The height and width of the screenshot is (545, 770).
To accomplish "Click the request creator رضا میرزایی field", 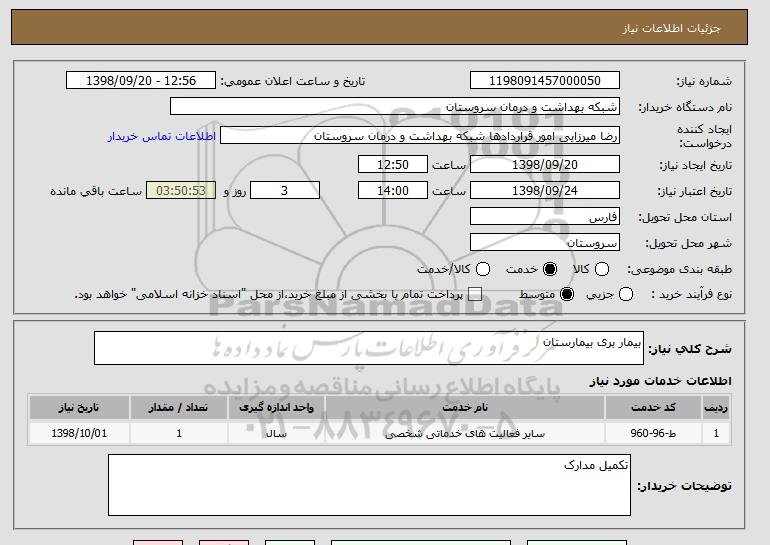I will pyautogui.click(x=420, y=136).
